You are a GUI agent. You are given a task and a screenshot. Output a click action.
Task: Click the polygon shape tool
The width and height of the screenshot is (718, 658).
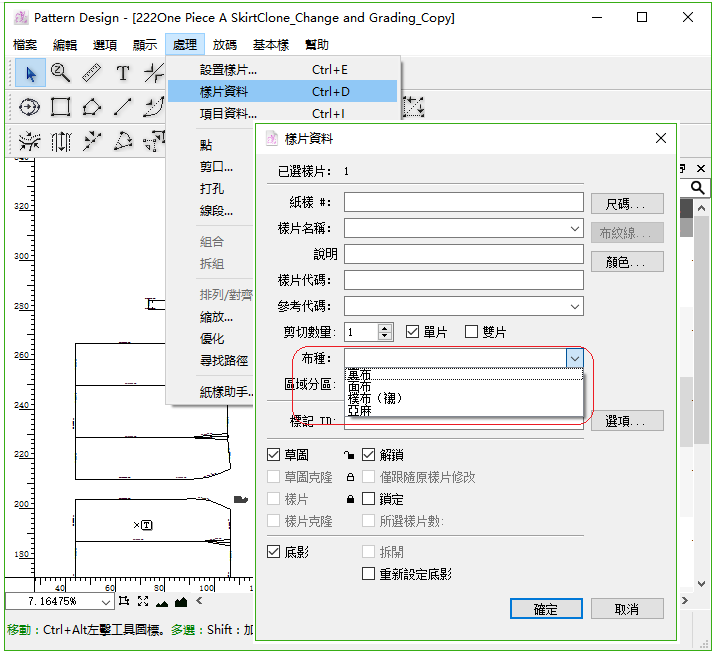tap(92, 107)
